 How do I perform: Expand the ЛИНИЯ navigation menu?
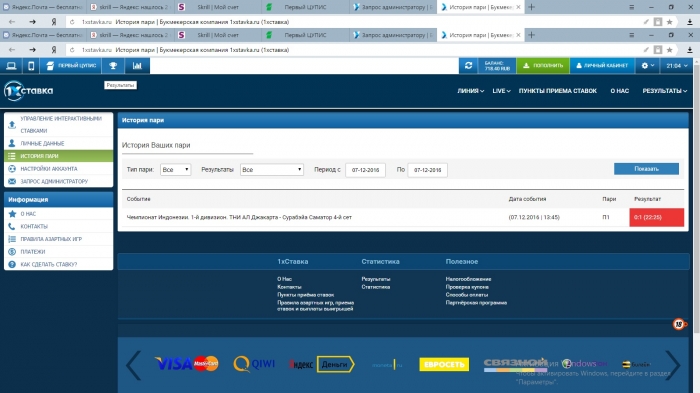coord(470,91)
